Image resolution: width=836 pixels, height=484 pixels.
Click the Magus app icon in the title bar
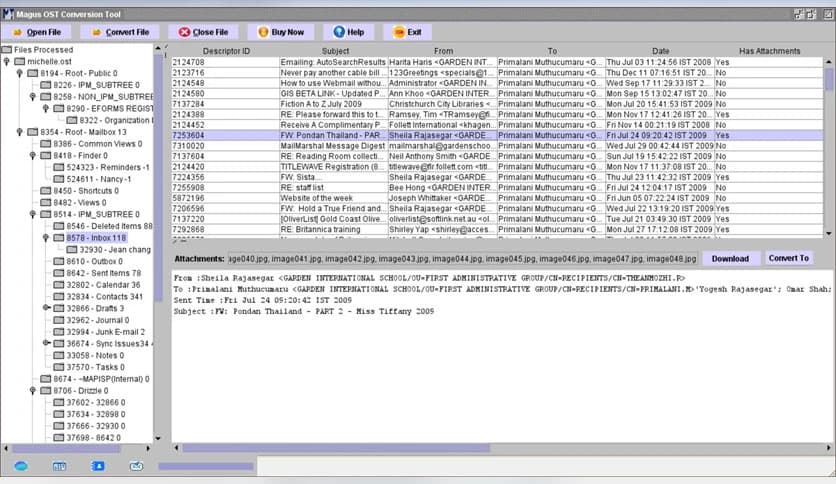[x=8, y=14]
